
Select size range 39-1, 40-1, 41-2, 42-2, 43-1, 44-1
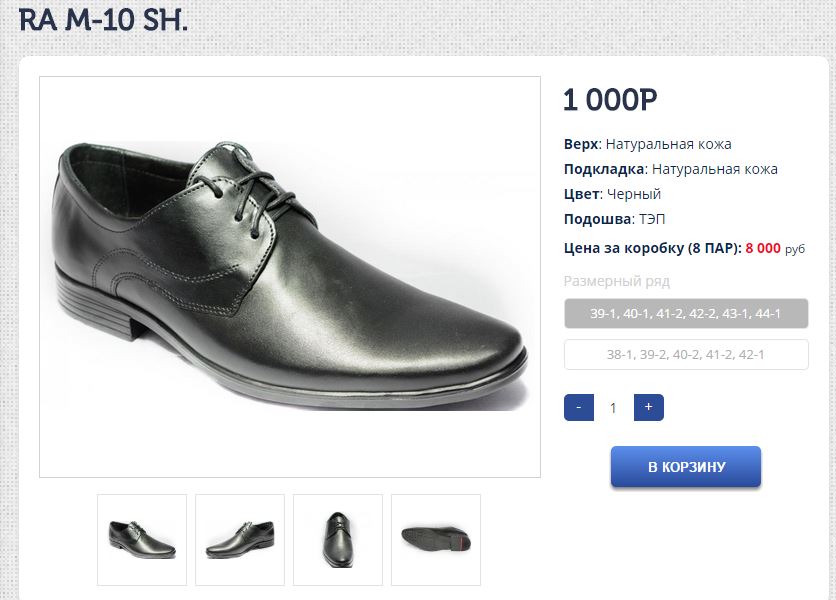pos(686,314)
